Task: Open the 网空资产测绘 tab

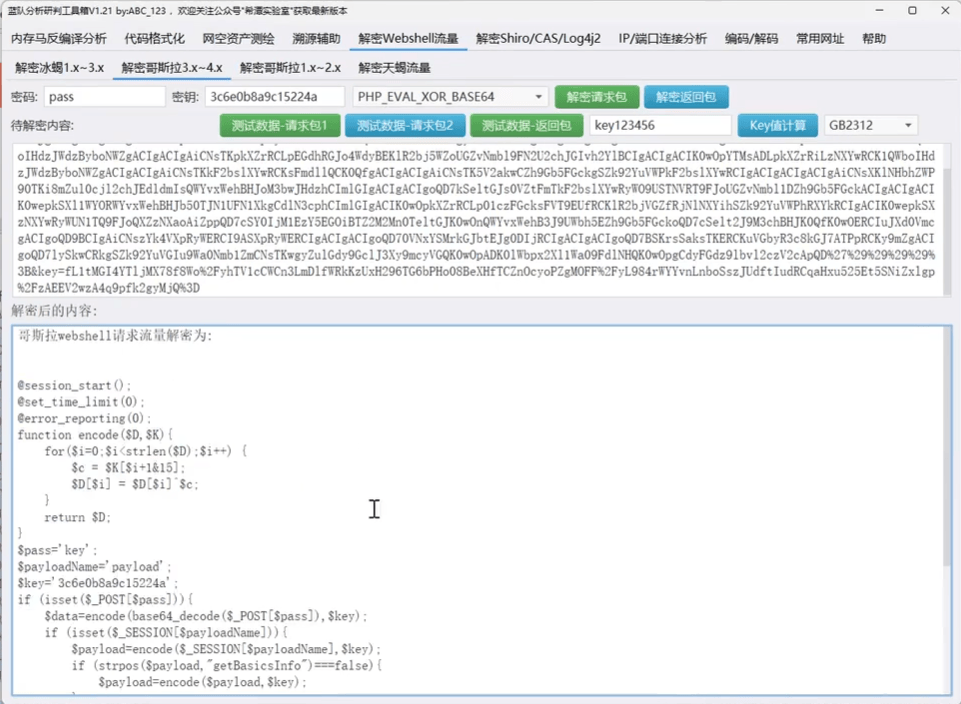Action: pyautogui.click(x=238, y=39)
